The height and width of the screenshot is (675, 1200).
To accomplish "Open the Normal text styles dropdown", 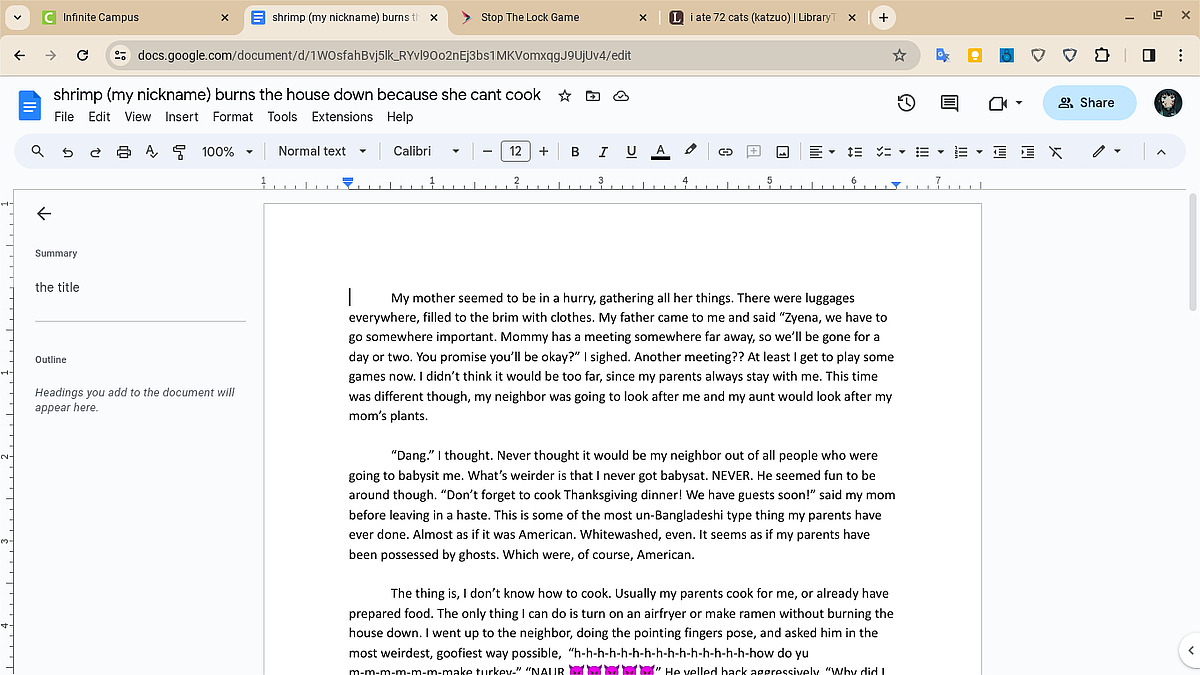I will pyautogui.click(x=322, y=151).
